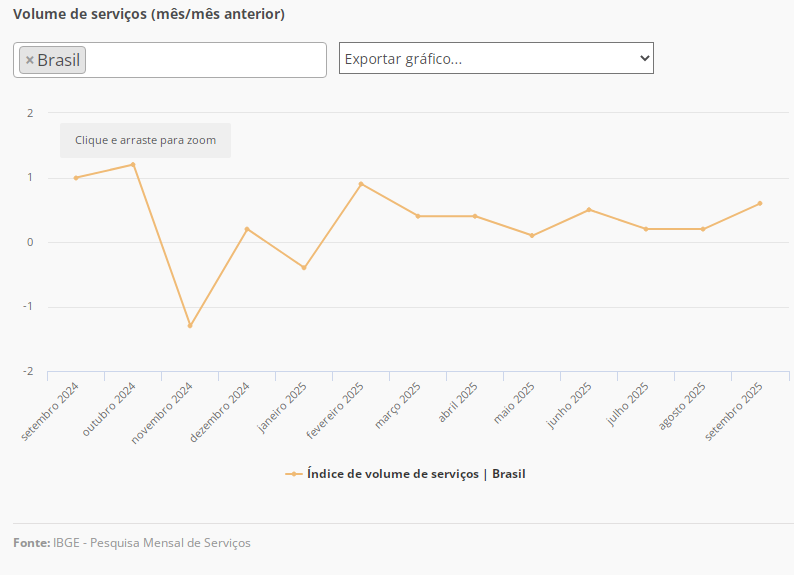Click the 'Clique e arraste para zoom' hint
This screenshot has width=794, height=575.
(145, 141)
